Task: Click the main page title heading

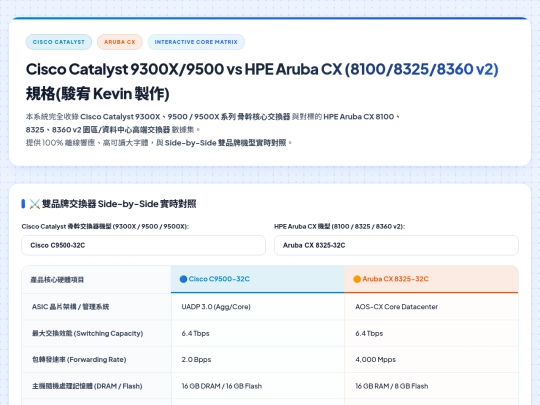Action: pos(262,81)
